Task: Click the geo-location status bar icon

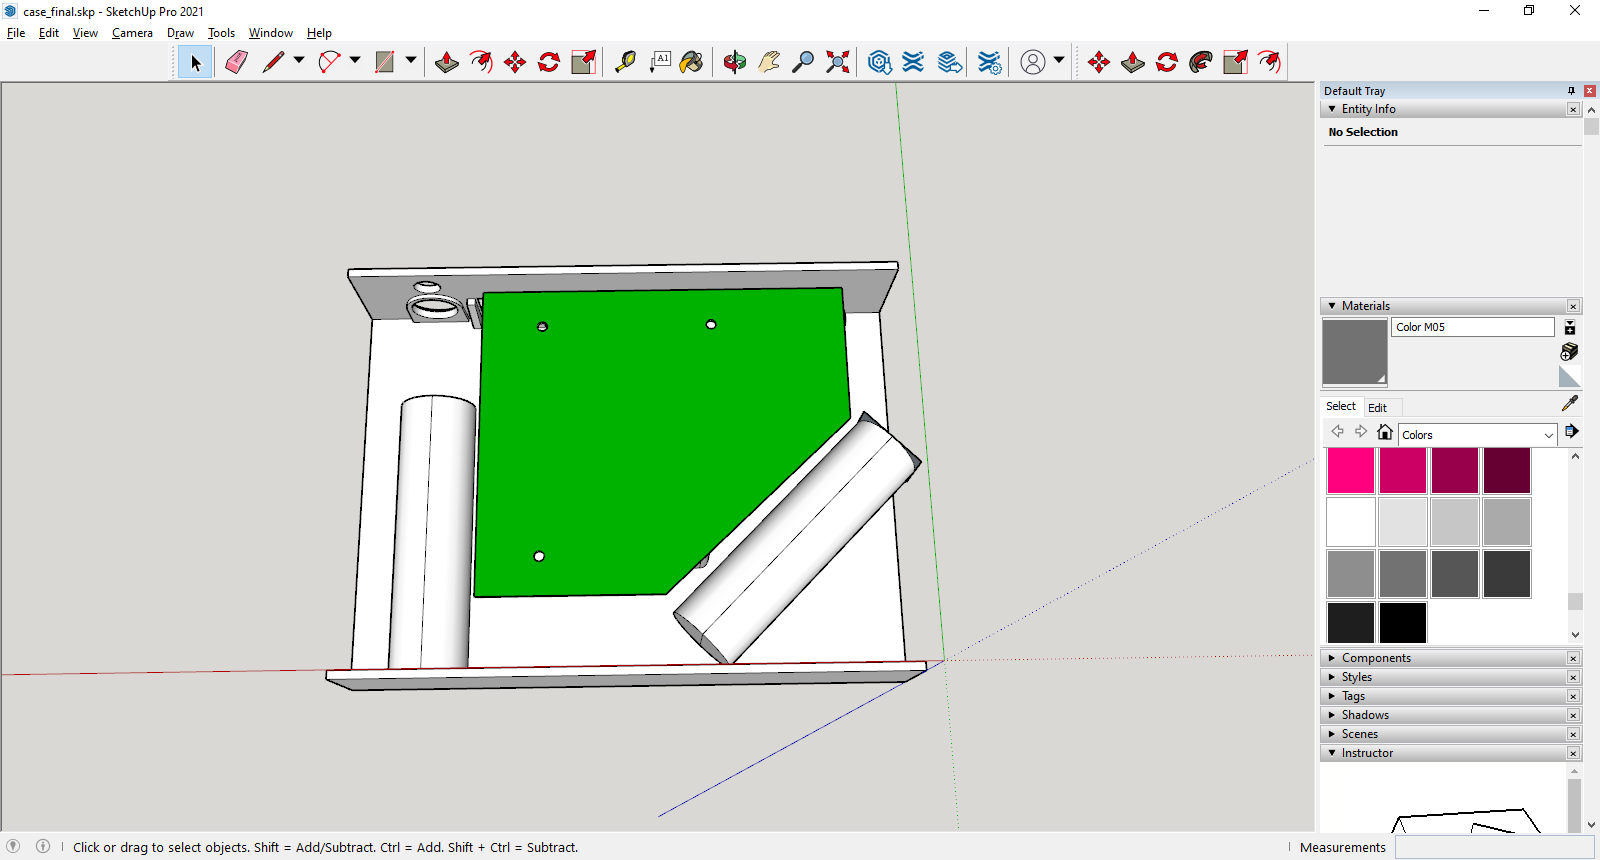Action: click(13, 846)
